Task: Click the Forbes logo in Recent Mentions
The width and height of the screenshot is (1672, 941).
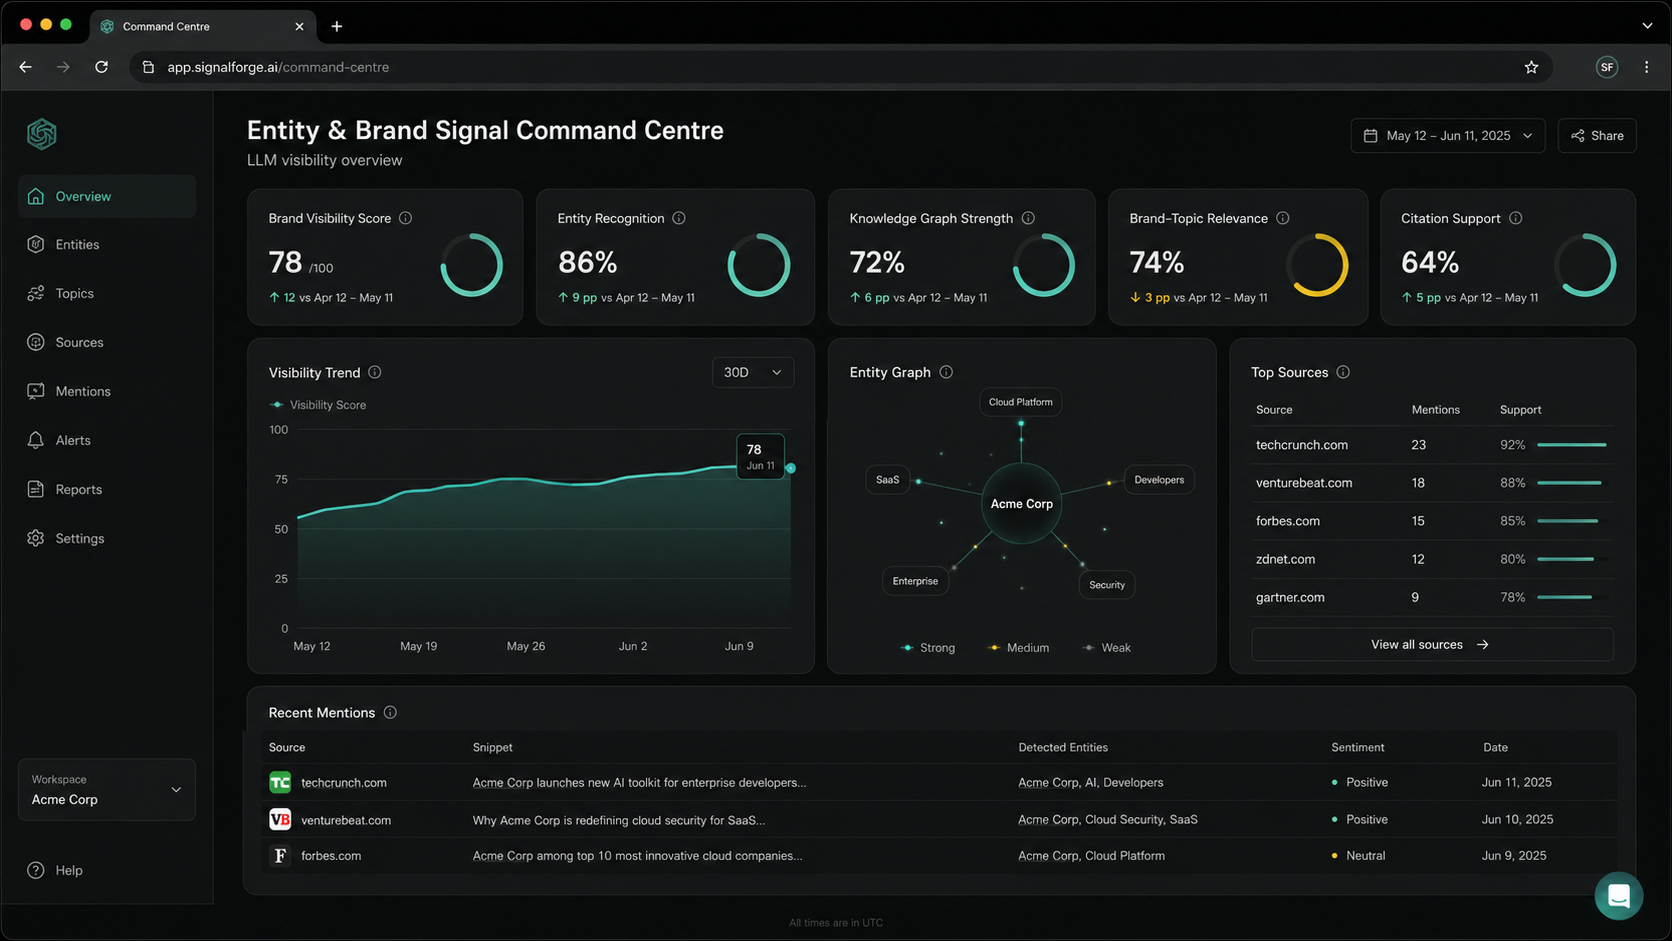Action: point(280,856)
